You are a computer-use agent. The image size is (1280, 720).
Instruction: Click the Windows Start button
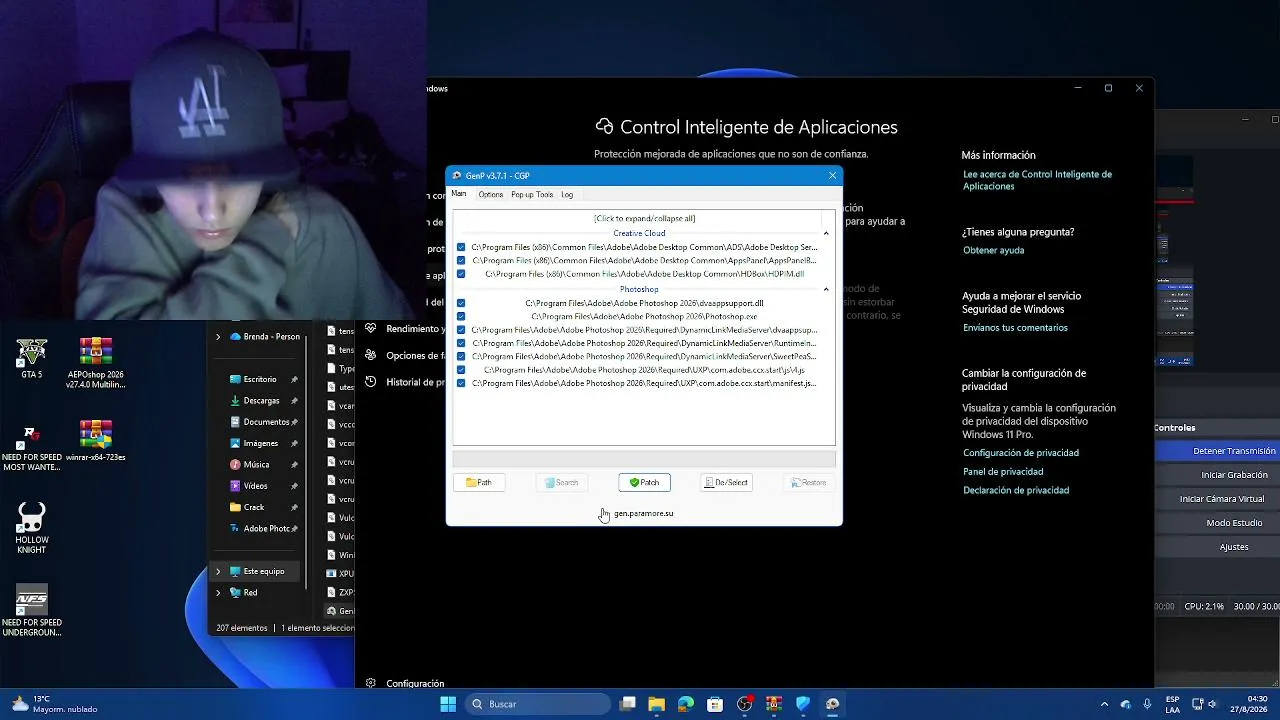pyautogui.click(x=448, y=704)
